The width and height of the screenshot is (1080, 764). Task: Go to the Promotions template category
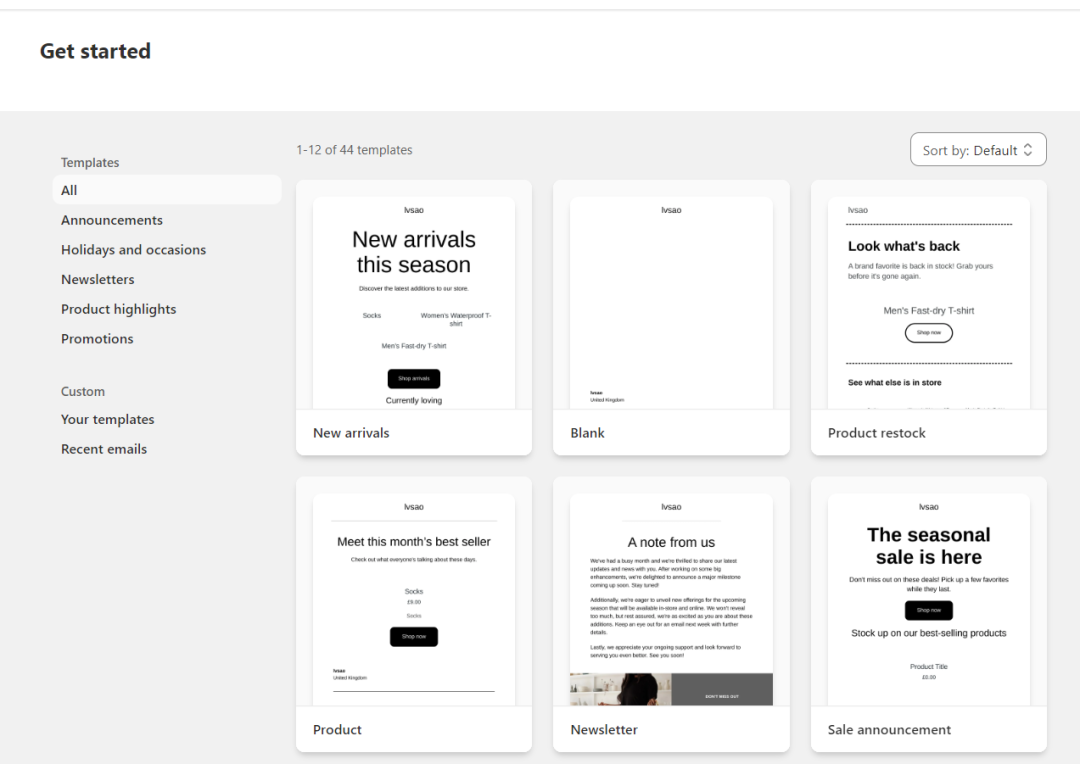click(97, 339)
